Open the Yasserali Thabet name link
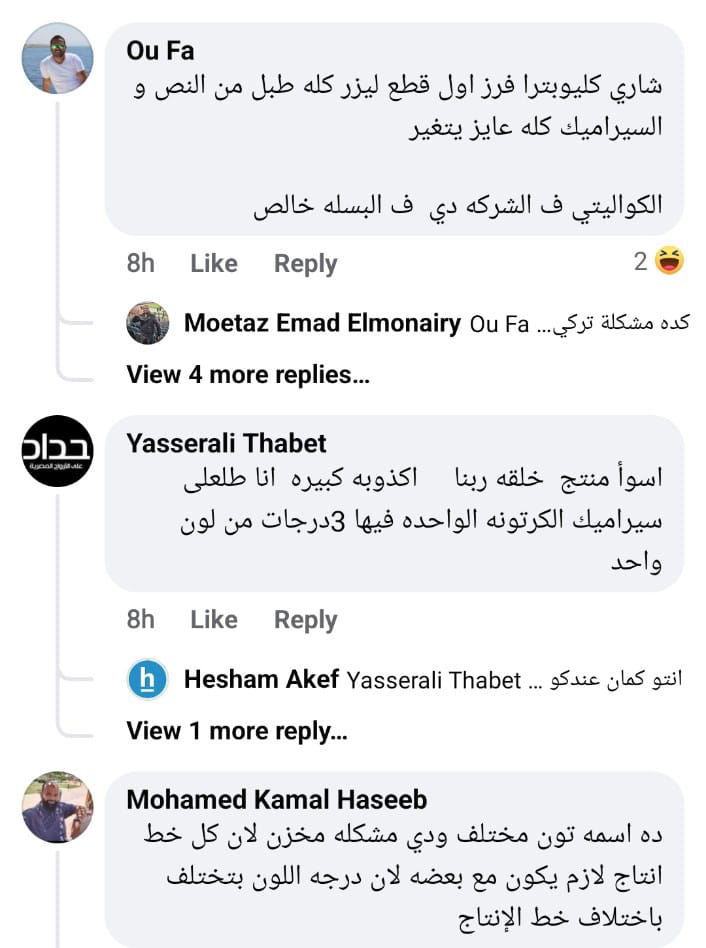 pos(227,443)
